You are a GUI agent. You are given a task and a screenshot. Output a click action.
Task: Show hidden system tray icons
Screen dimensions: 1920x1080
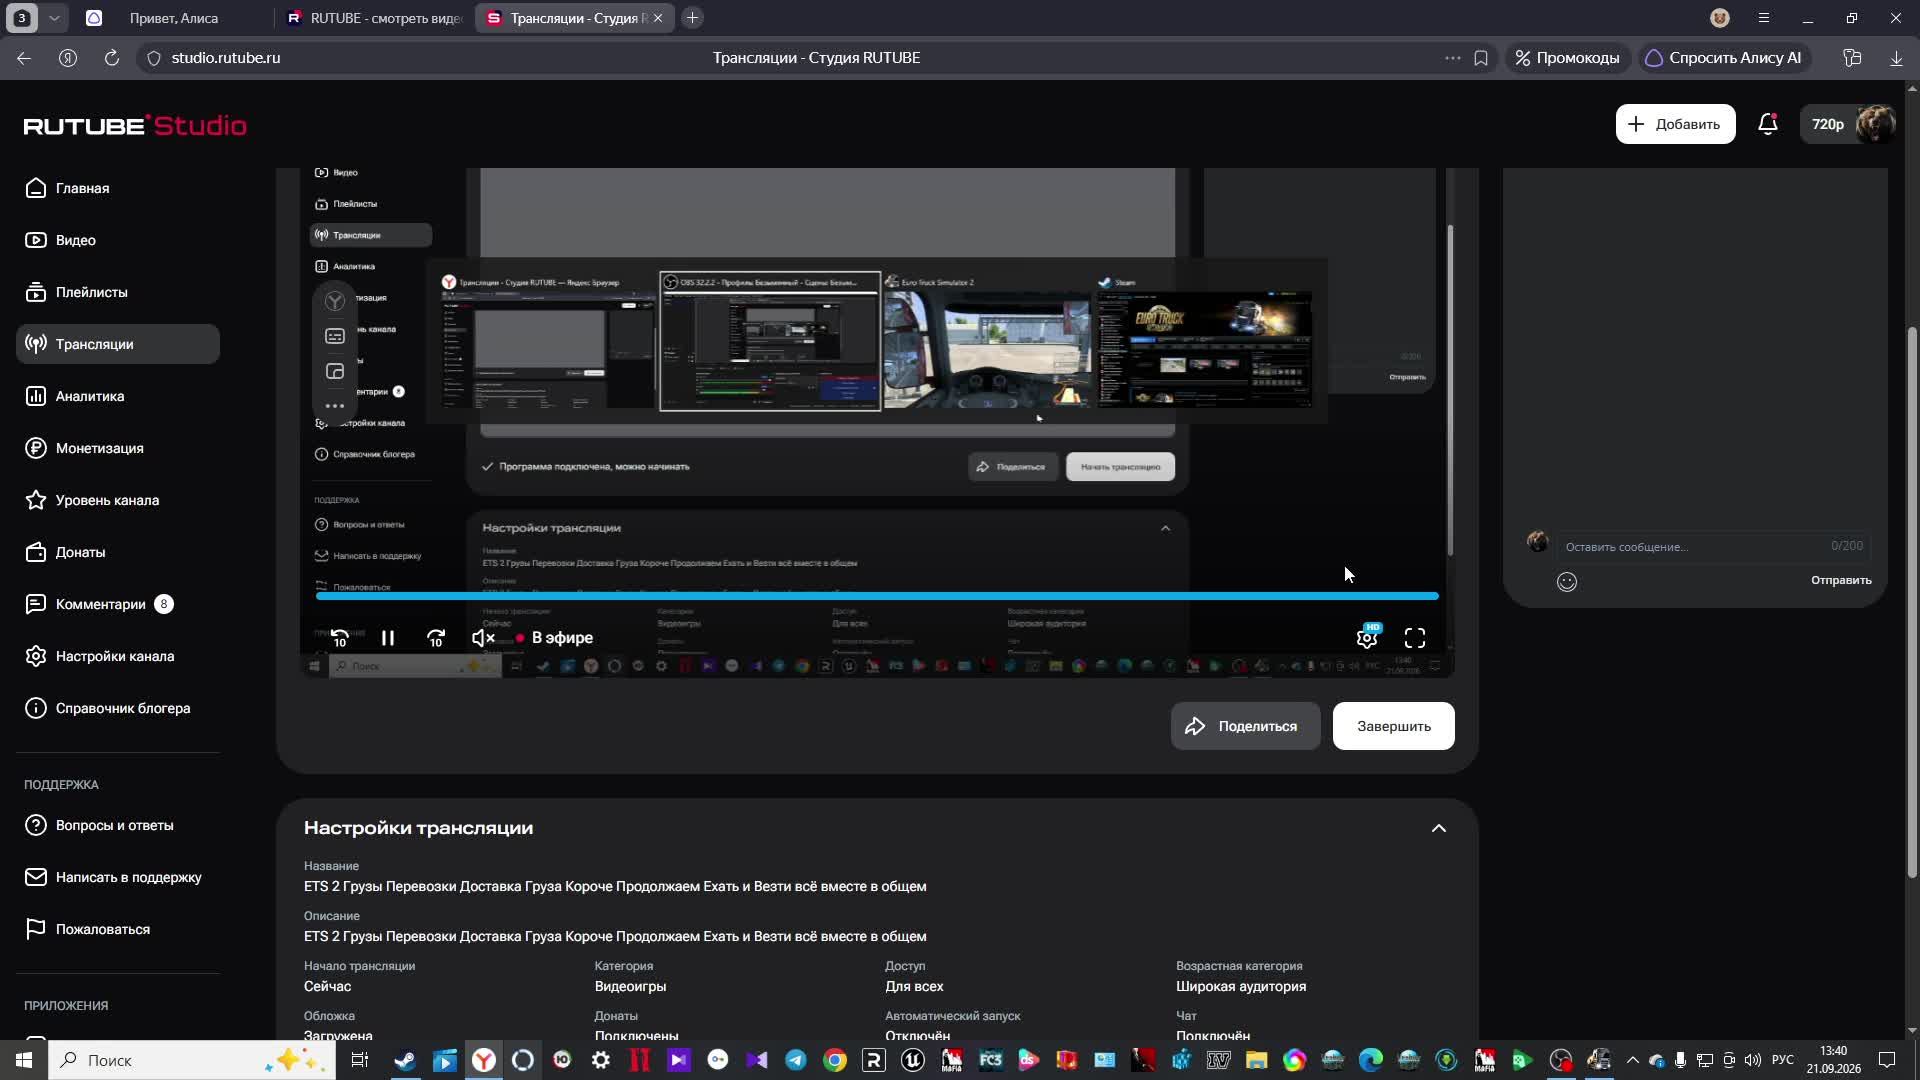click(x=1633, y=1060)
